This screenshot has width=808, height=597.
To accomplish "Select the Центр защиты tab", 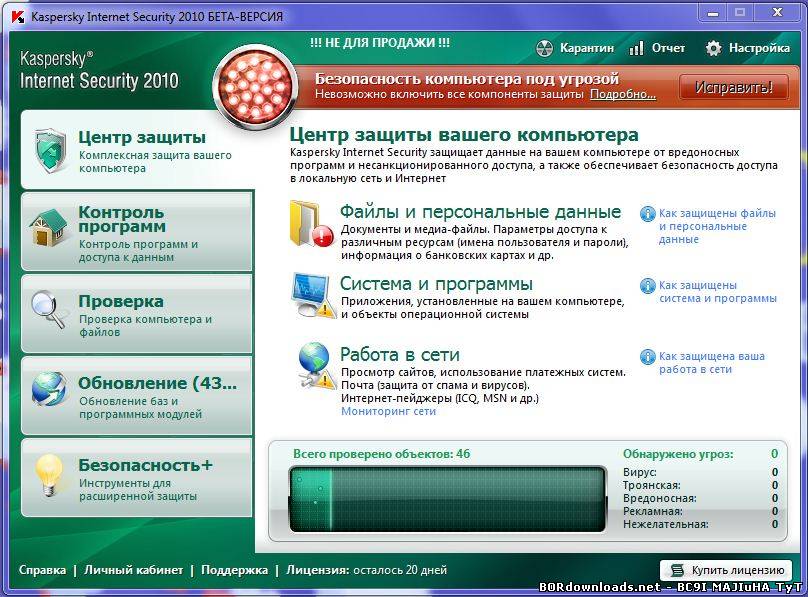I will pos(137,150).
